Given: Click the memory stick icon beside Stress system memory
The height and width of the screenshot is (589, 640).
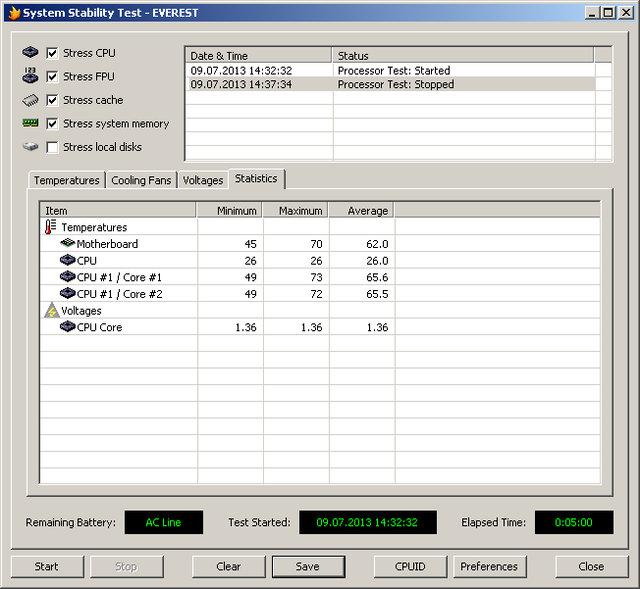Looking at the screenshot, I should tap(30, 123).
